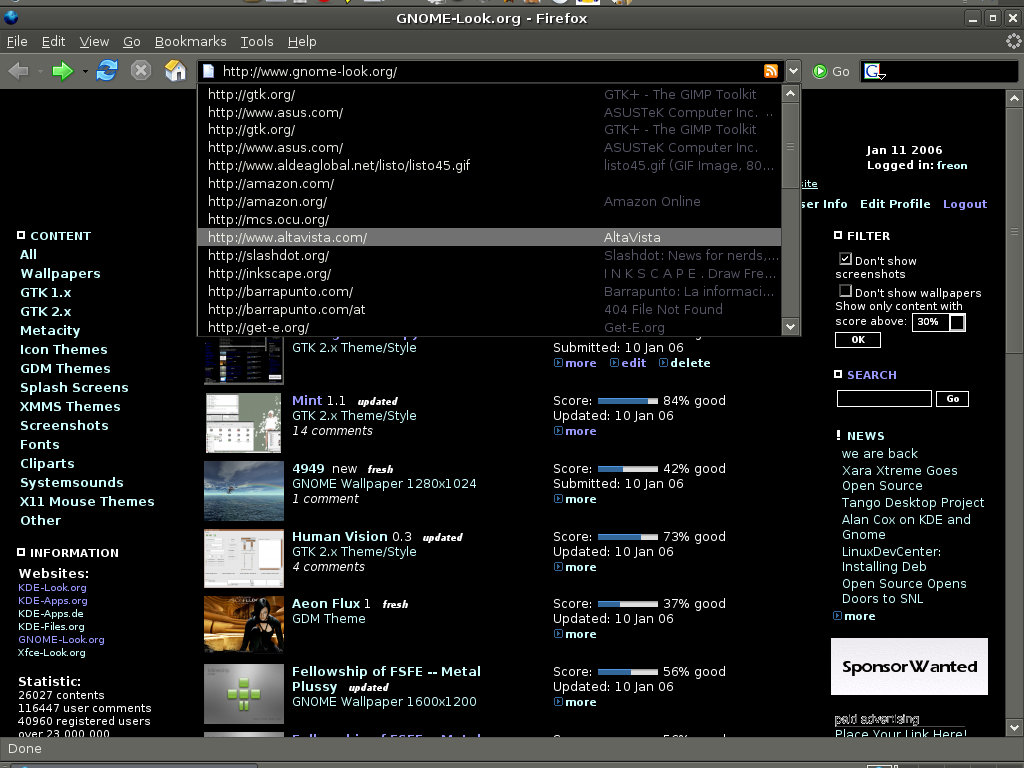The width and height of the screenshot is (1024, 768).
Task: Select http://mcs.ocu.org/ history entry
Action: (x=489, y=219)
